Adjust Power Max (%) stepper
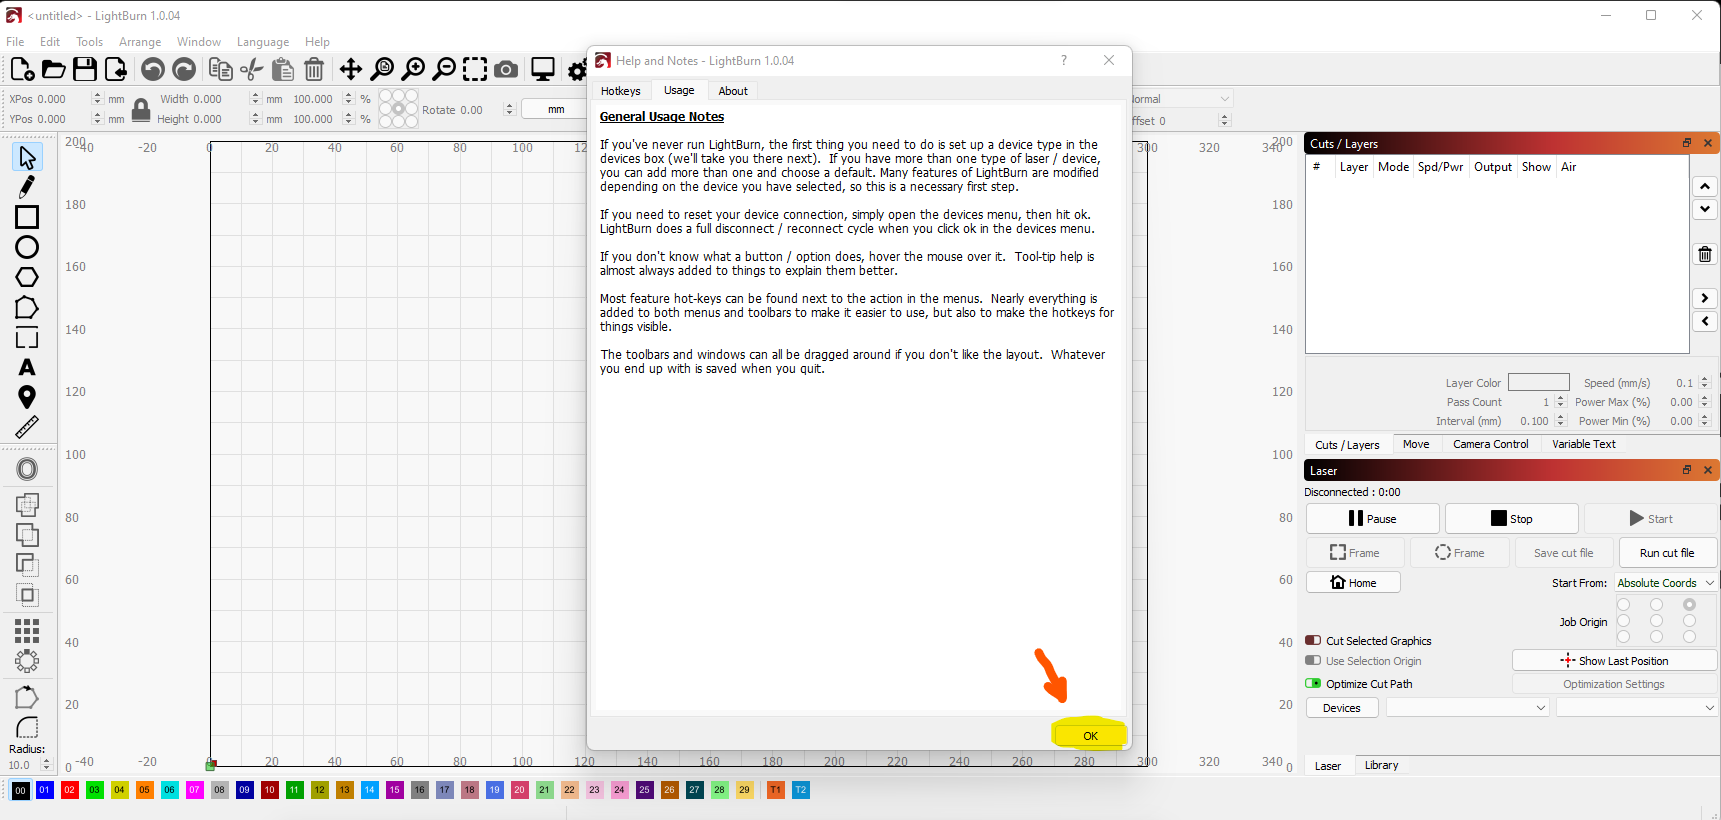Screen dimensions: 1721x820 tap(1705, 402)
